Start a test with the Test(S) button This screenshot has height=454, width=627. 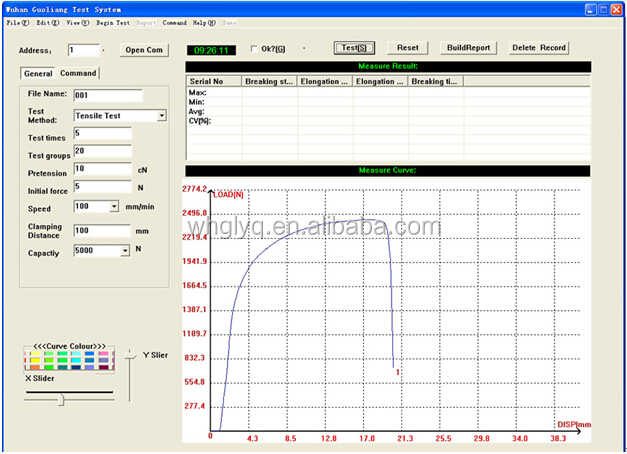pos(354,48)
